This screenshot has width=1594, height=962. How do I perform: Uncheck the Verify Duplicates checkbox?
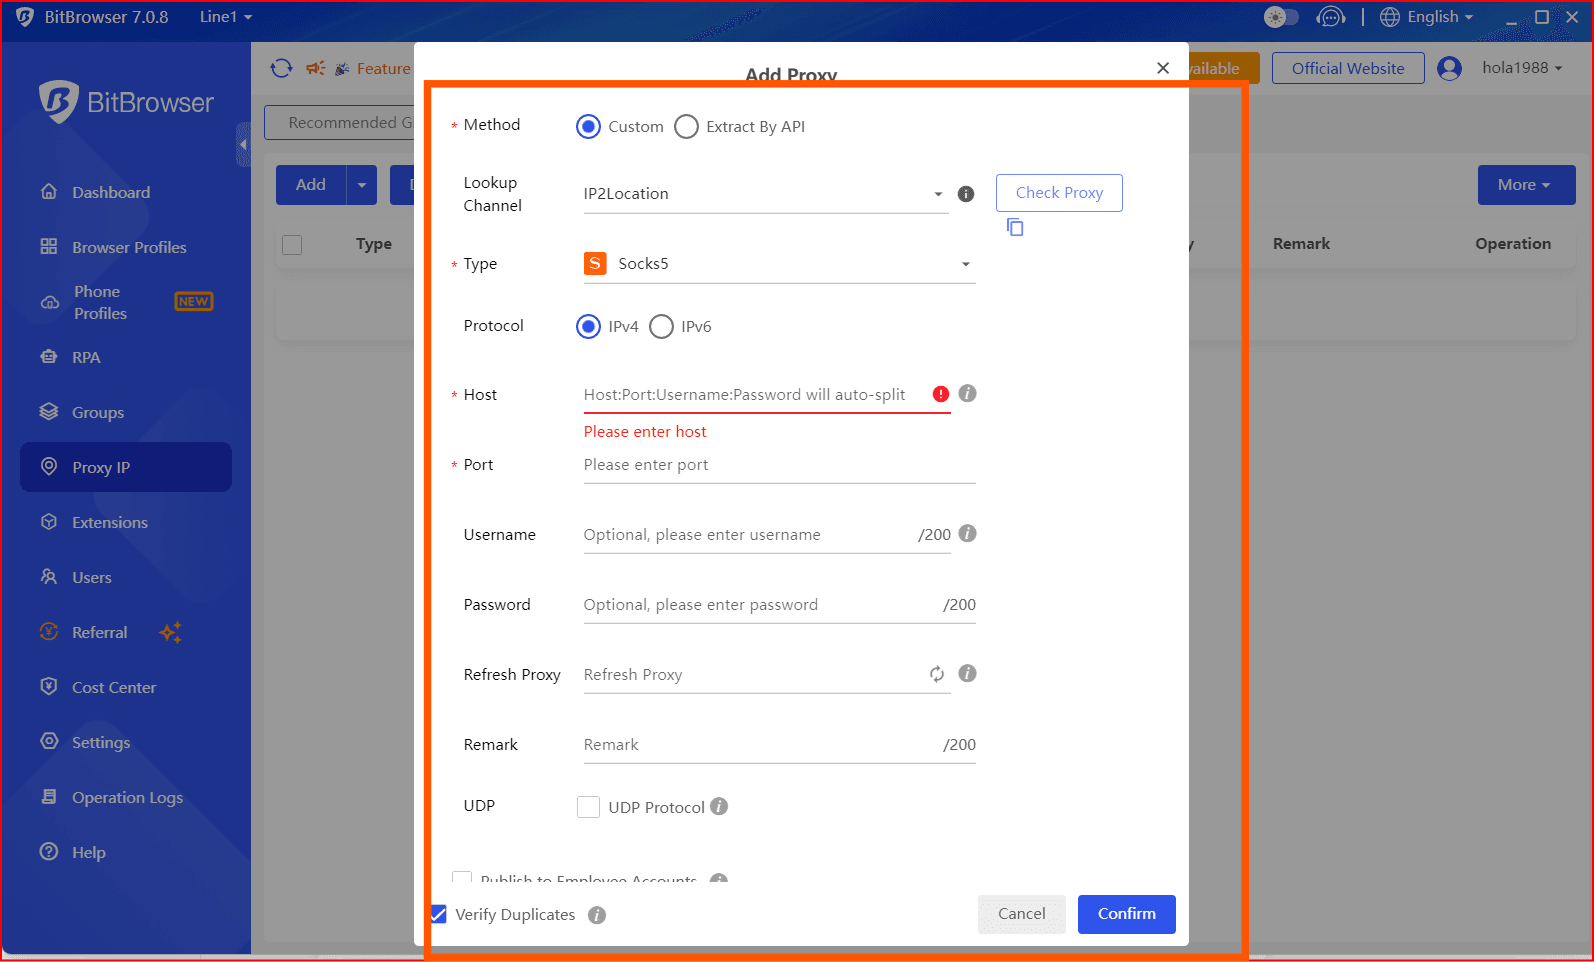(x=439, y=914)
